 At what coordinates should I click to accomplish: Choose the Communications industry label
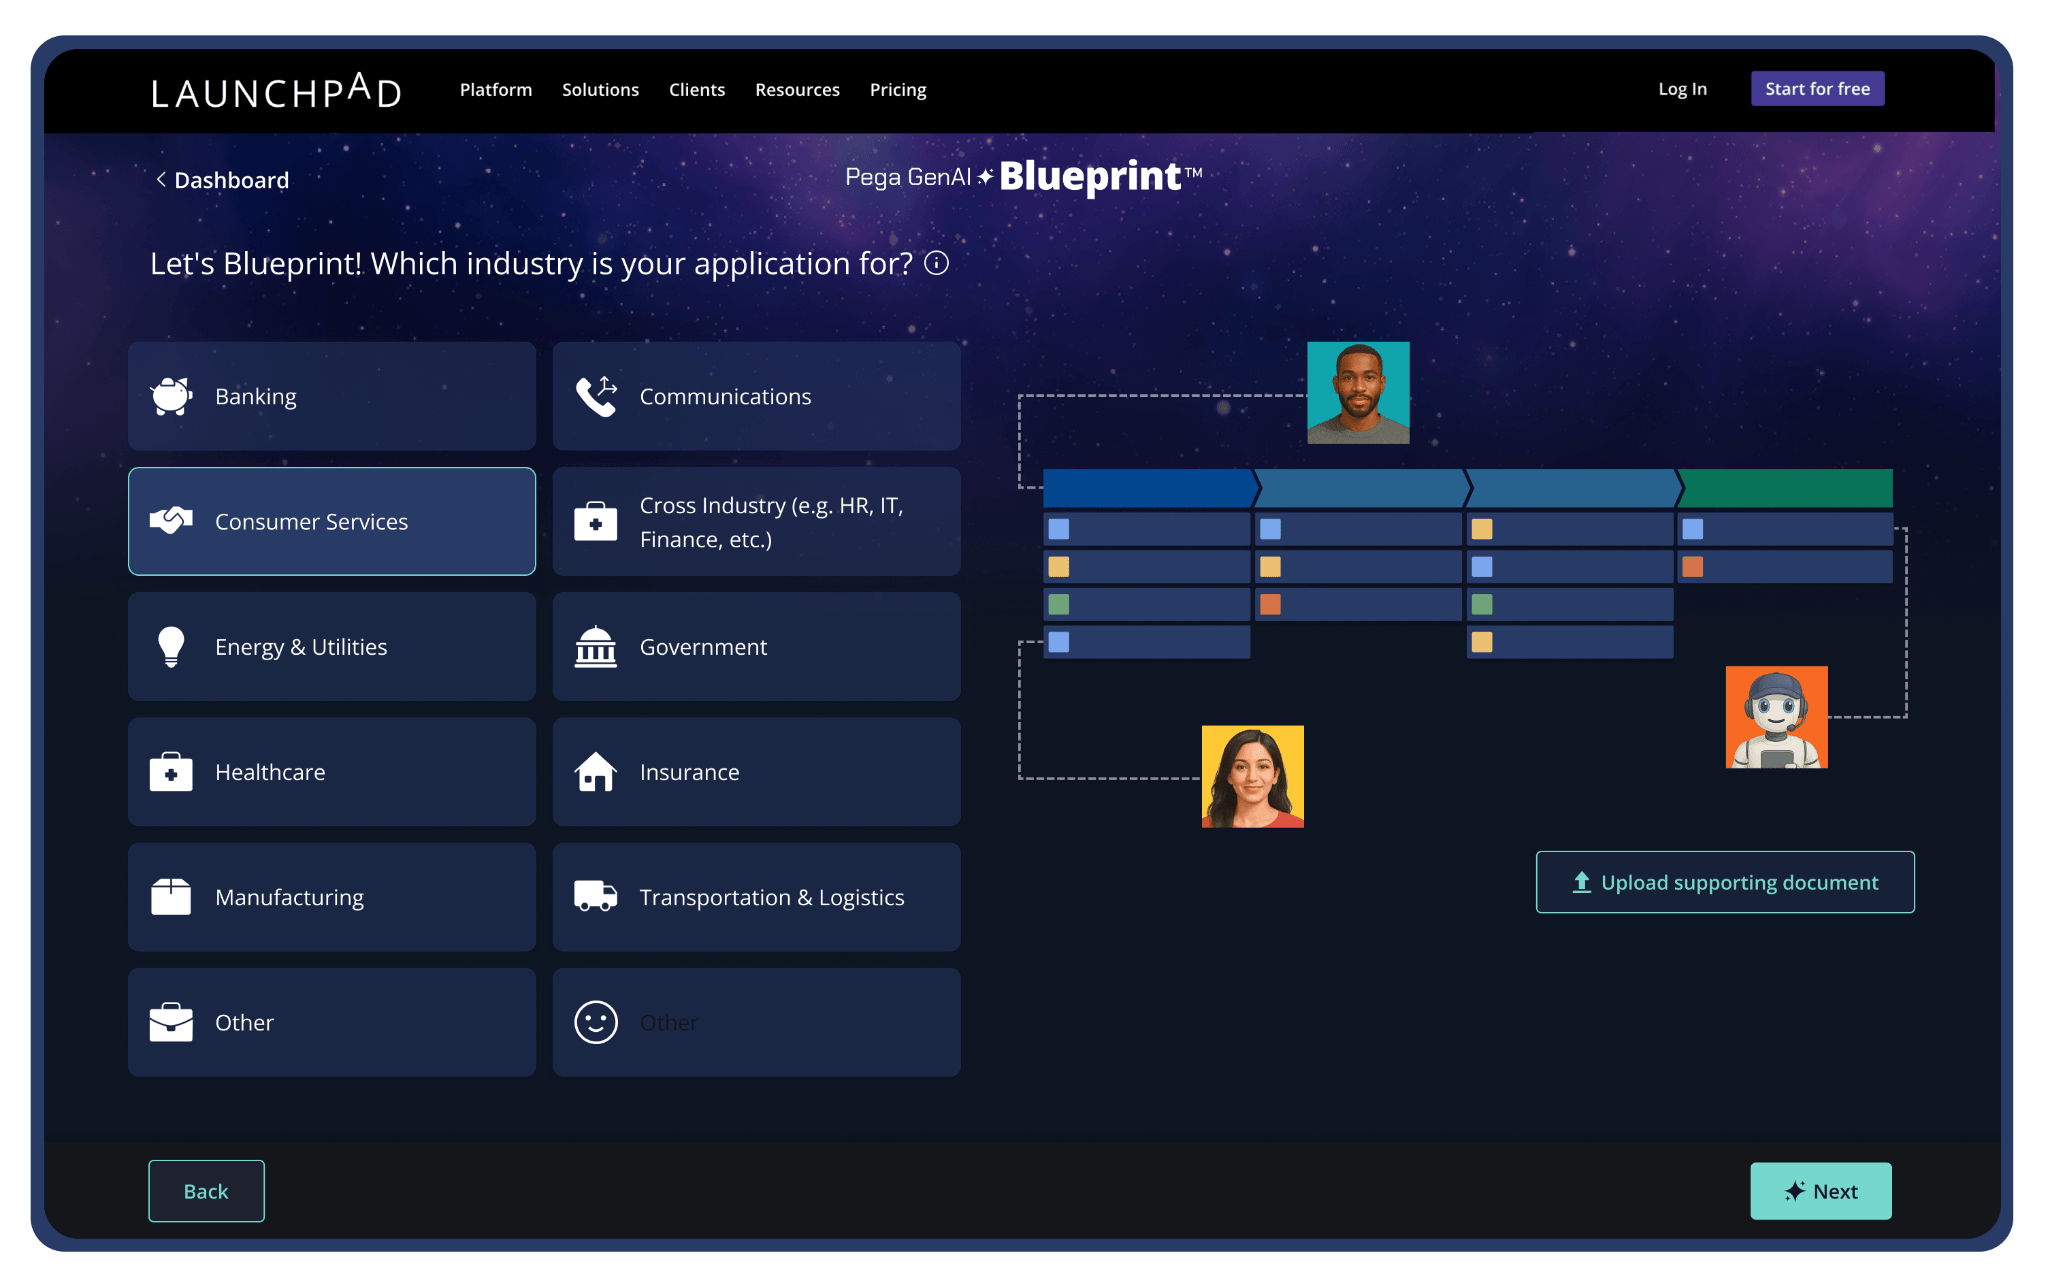coord(726,397)
